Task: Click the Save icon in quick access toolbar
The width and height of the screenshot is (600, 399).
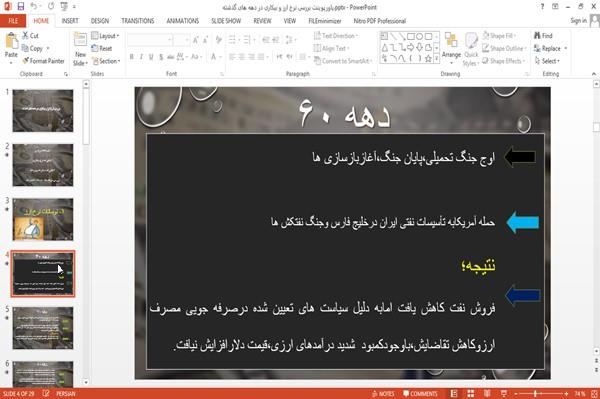Action: point(21,7)
